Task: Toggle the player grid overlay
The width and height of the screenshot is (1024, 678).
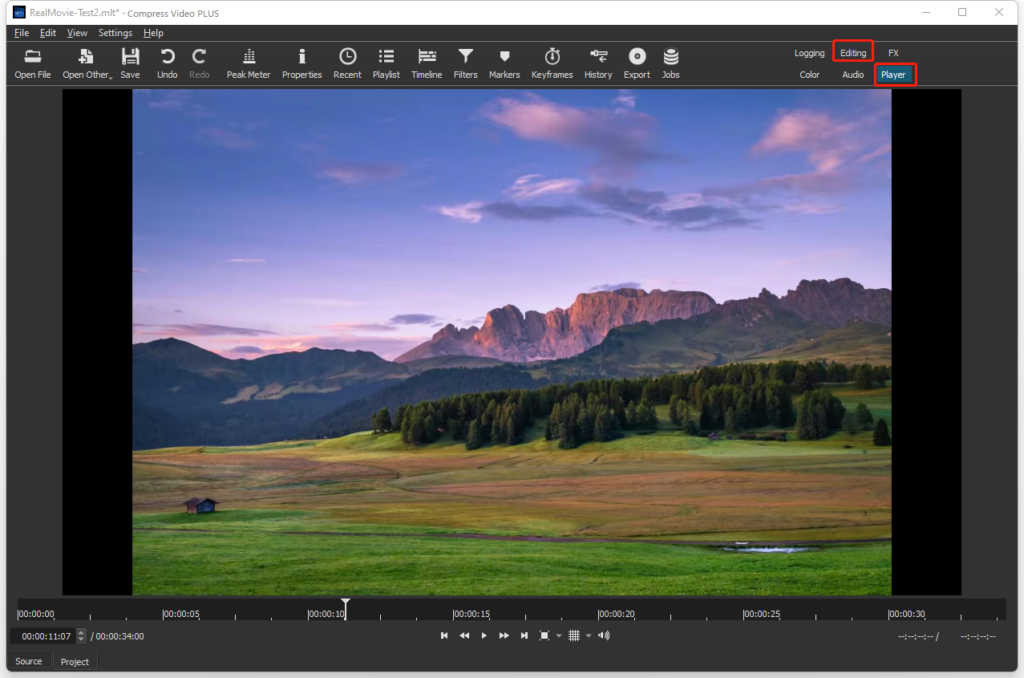Action: (x=574, y=636)
